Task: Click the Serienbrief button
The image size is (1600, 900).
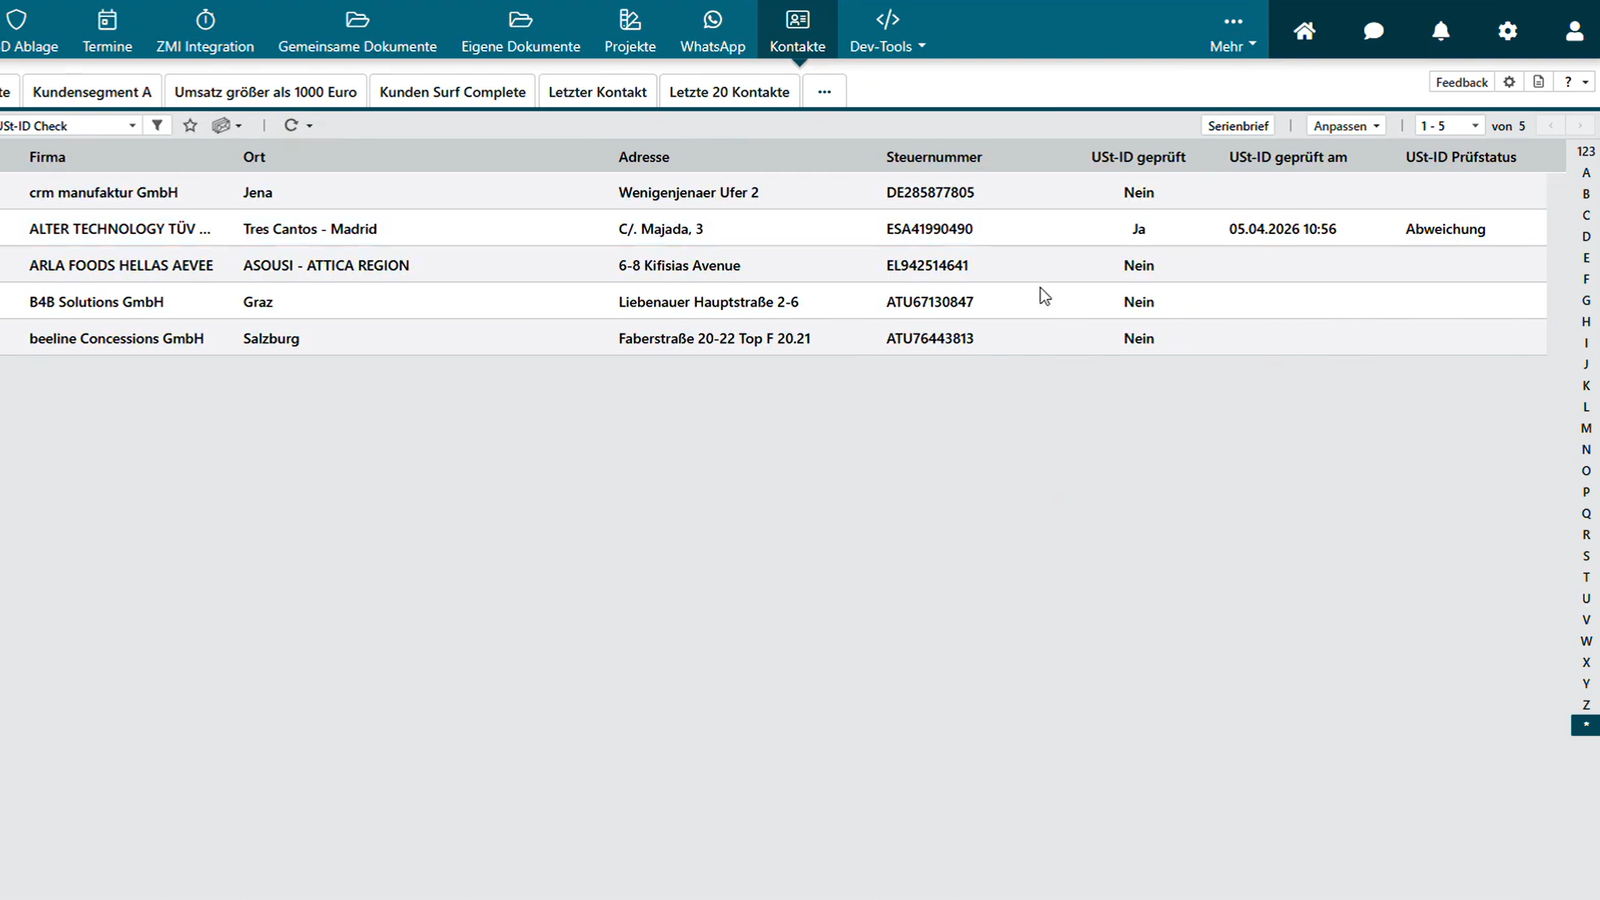Action: (x=1238, y=126)
